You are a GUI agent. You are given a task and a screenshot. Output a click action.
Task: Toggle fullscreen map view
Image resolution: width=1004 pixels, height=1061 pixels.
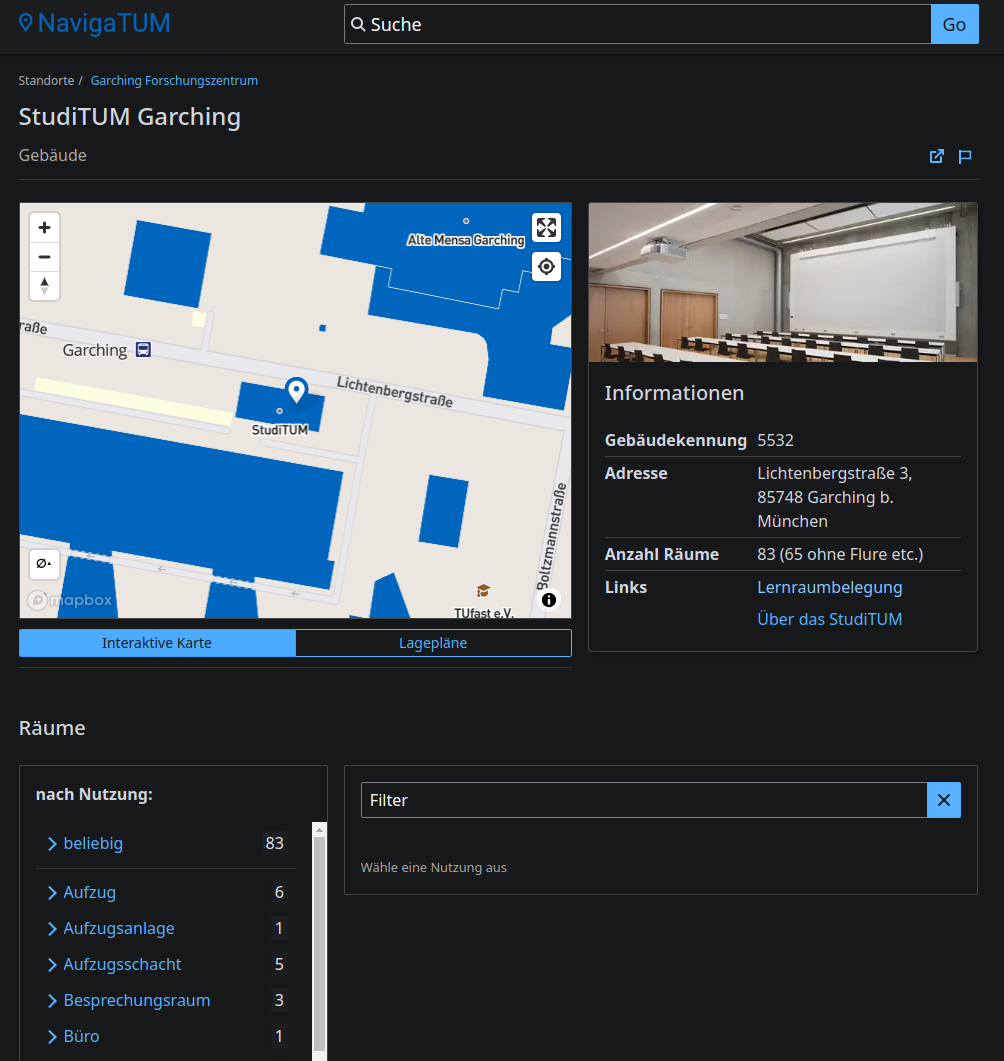coord(546,227)
